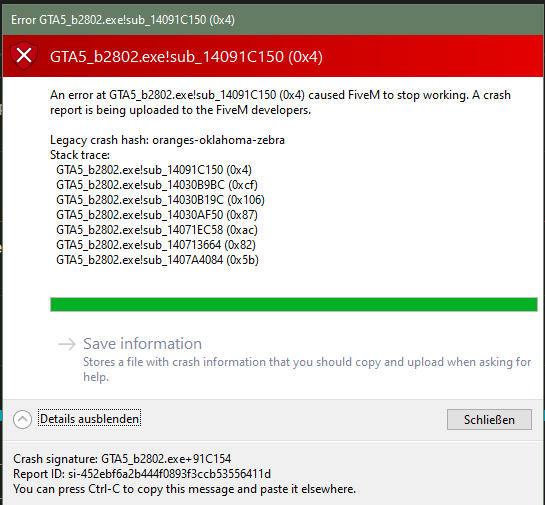Click the Save information arrow icon
The width and height of the screenshot is (545, 505).
tap(67, 344)
